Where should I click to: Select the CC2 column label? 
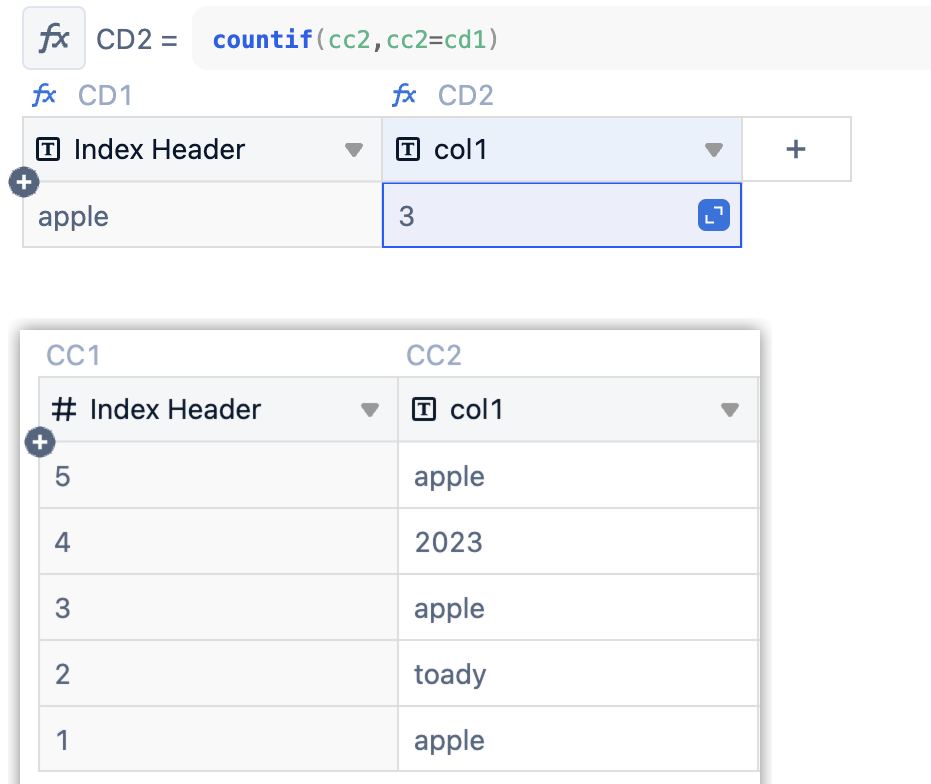pyautogui.click(x=434, y=355)
